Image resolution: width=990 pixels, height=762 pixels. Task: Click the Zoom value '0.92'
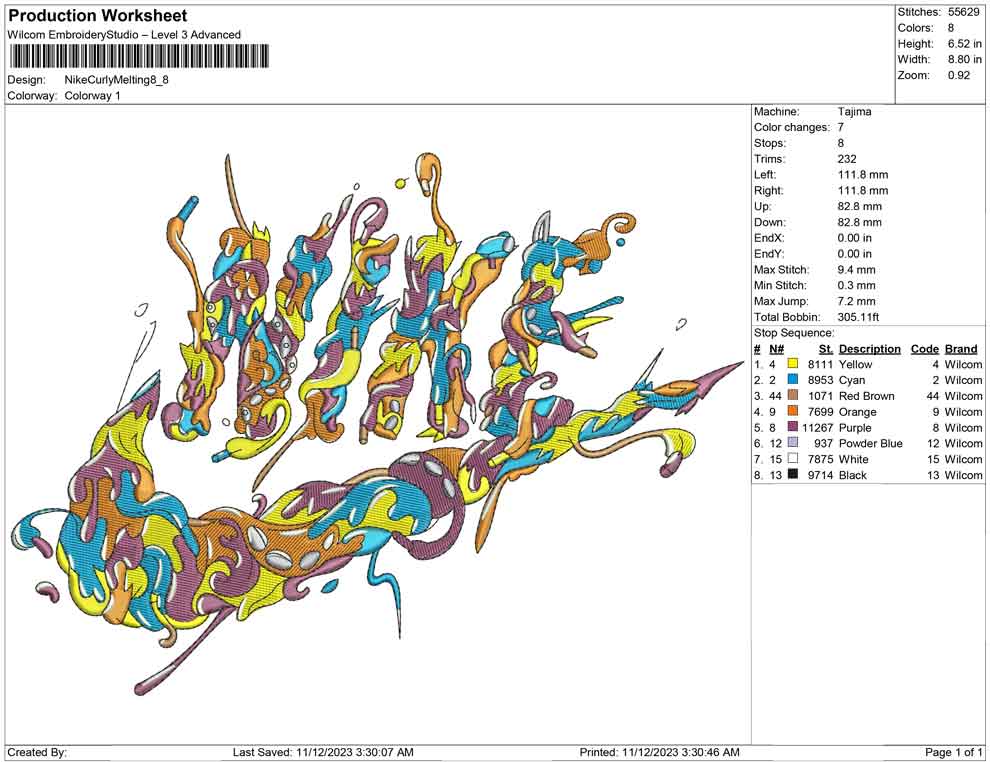tap(958, 75)
